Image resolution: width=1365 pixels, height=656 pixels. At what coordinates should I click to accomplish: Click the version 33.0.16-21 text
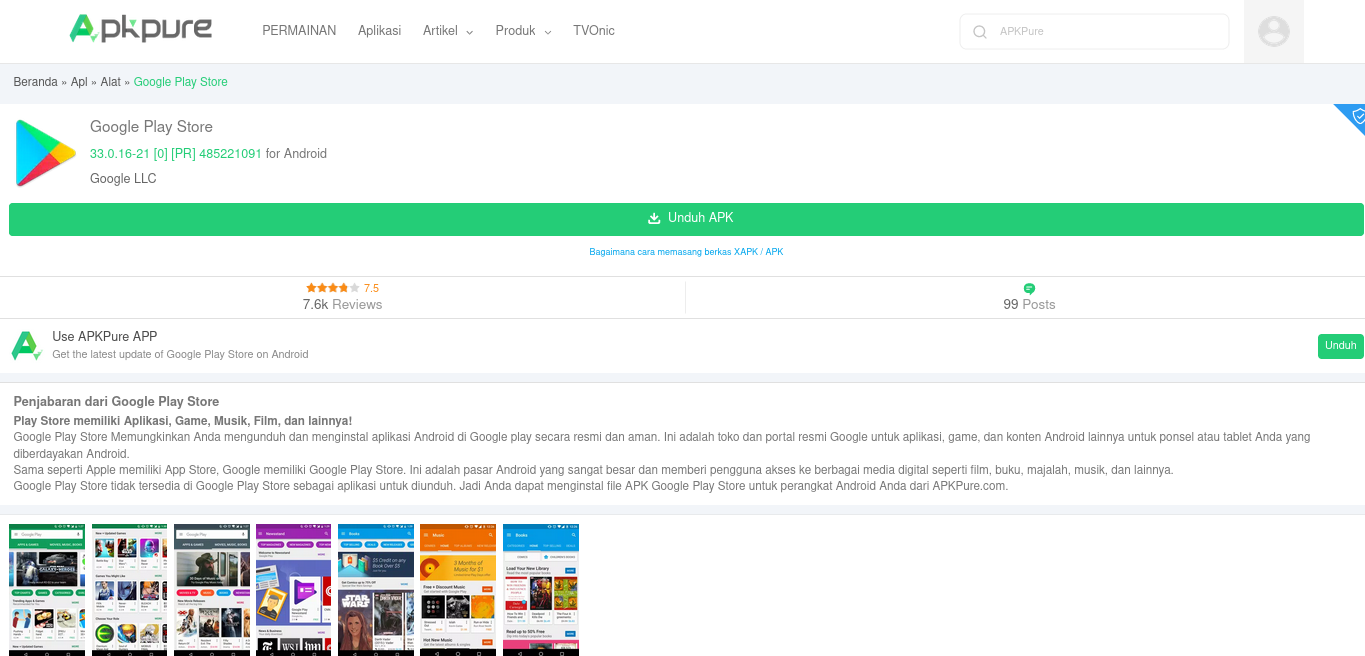[176, 154]
